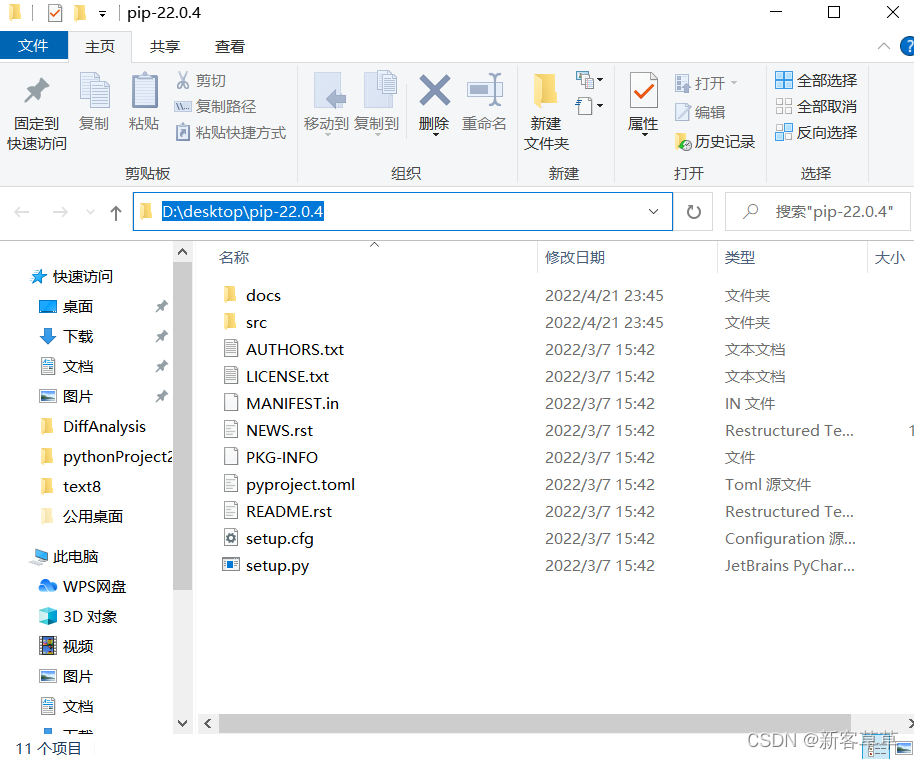Open DiffAnalysis in the navigation pane

point(104,427)
